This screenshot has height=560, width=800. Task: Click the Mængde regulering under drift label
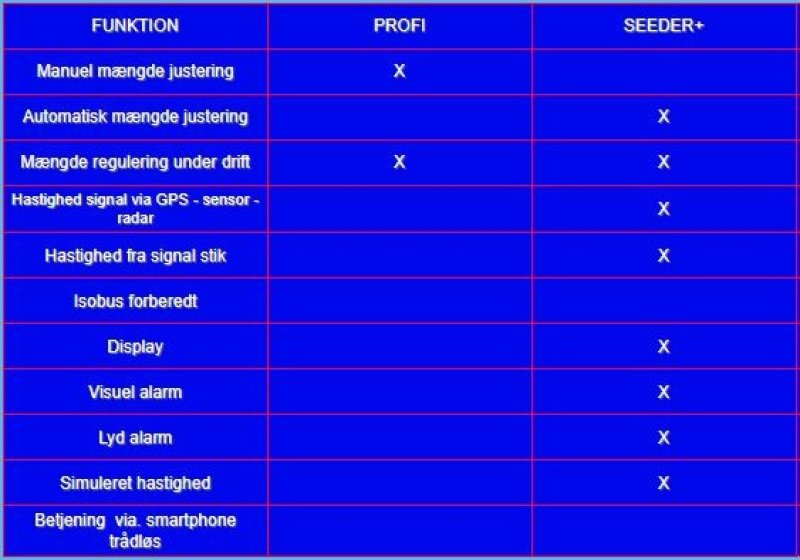coord(135,162)
